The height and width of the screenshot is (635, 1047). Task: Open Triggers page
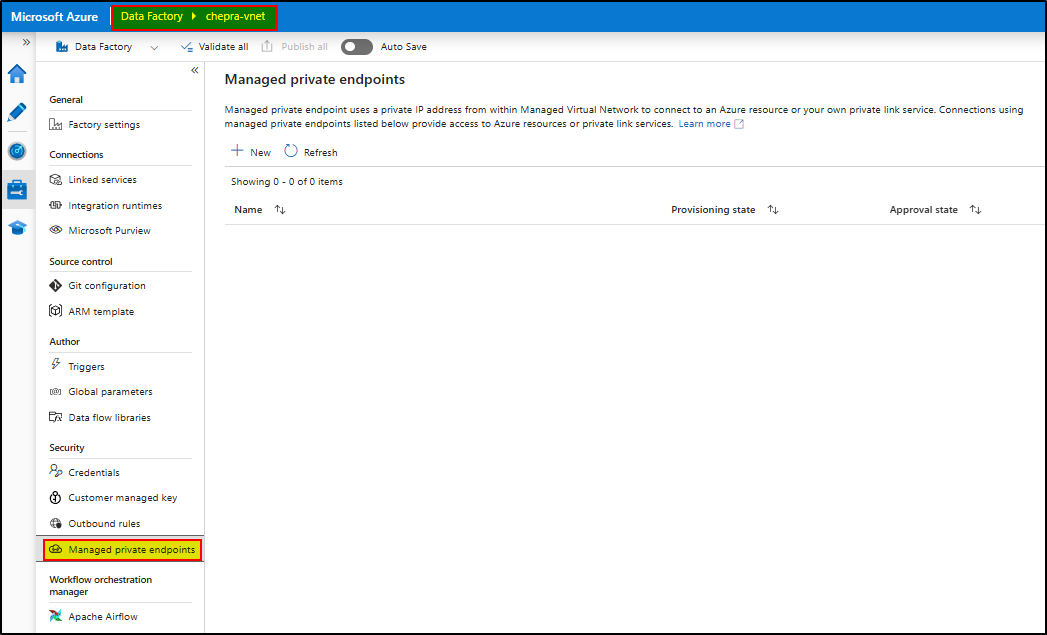(86, 367)
